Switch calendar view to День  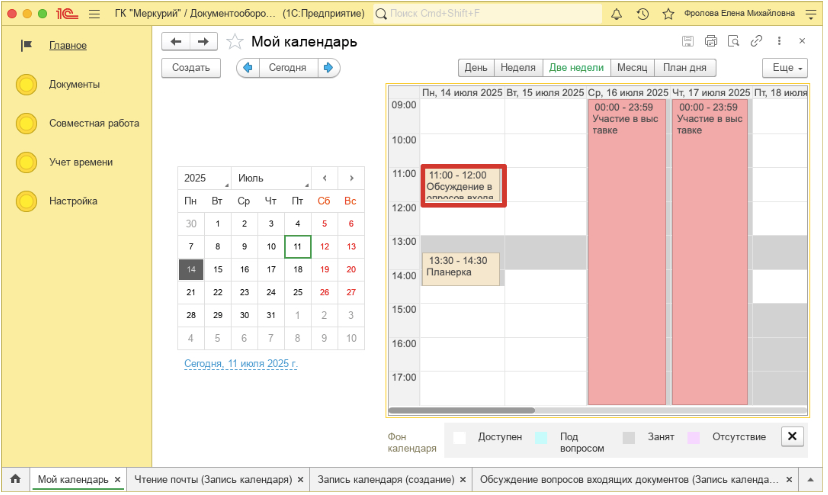[x=476, y=68]
